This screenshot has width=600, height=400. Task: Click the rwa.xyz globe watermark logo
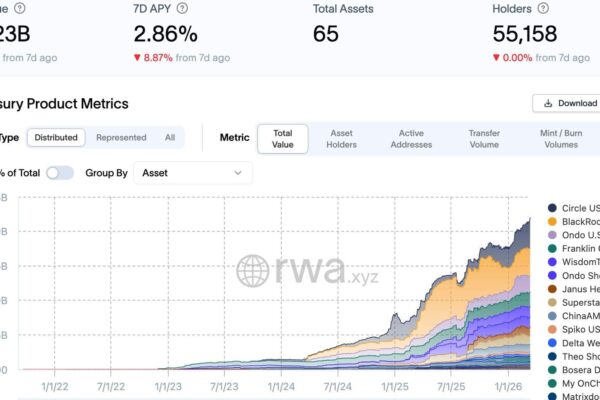[254, 270]
